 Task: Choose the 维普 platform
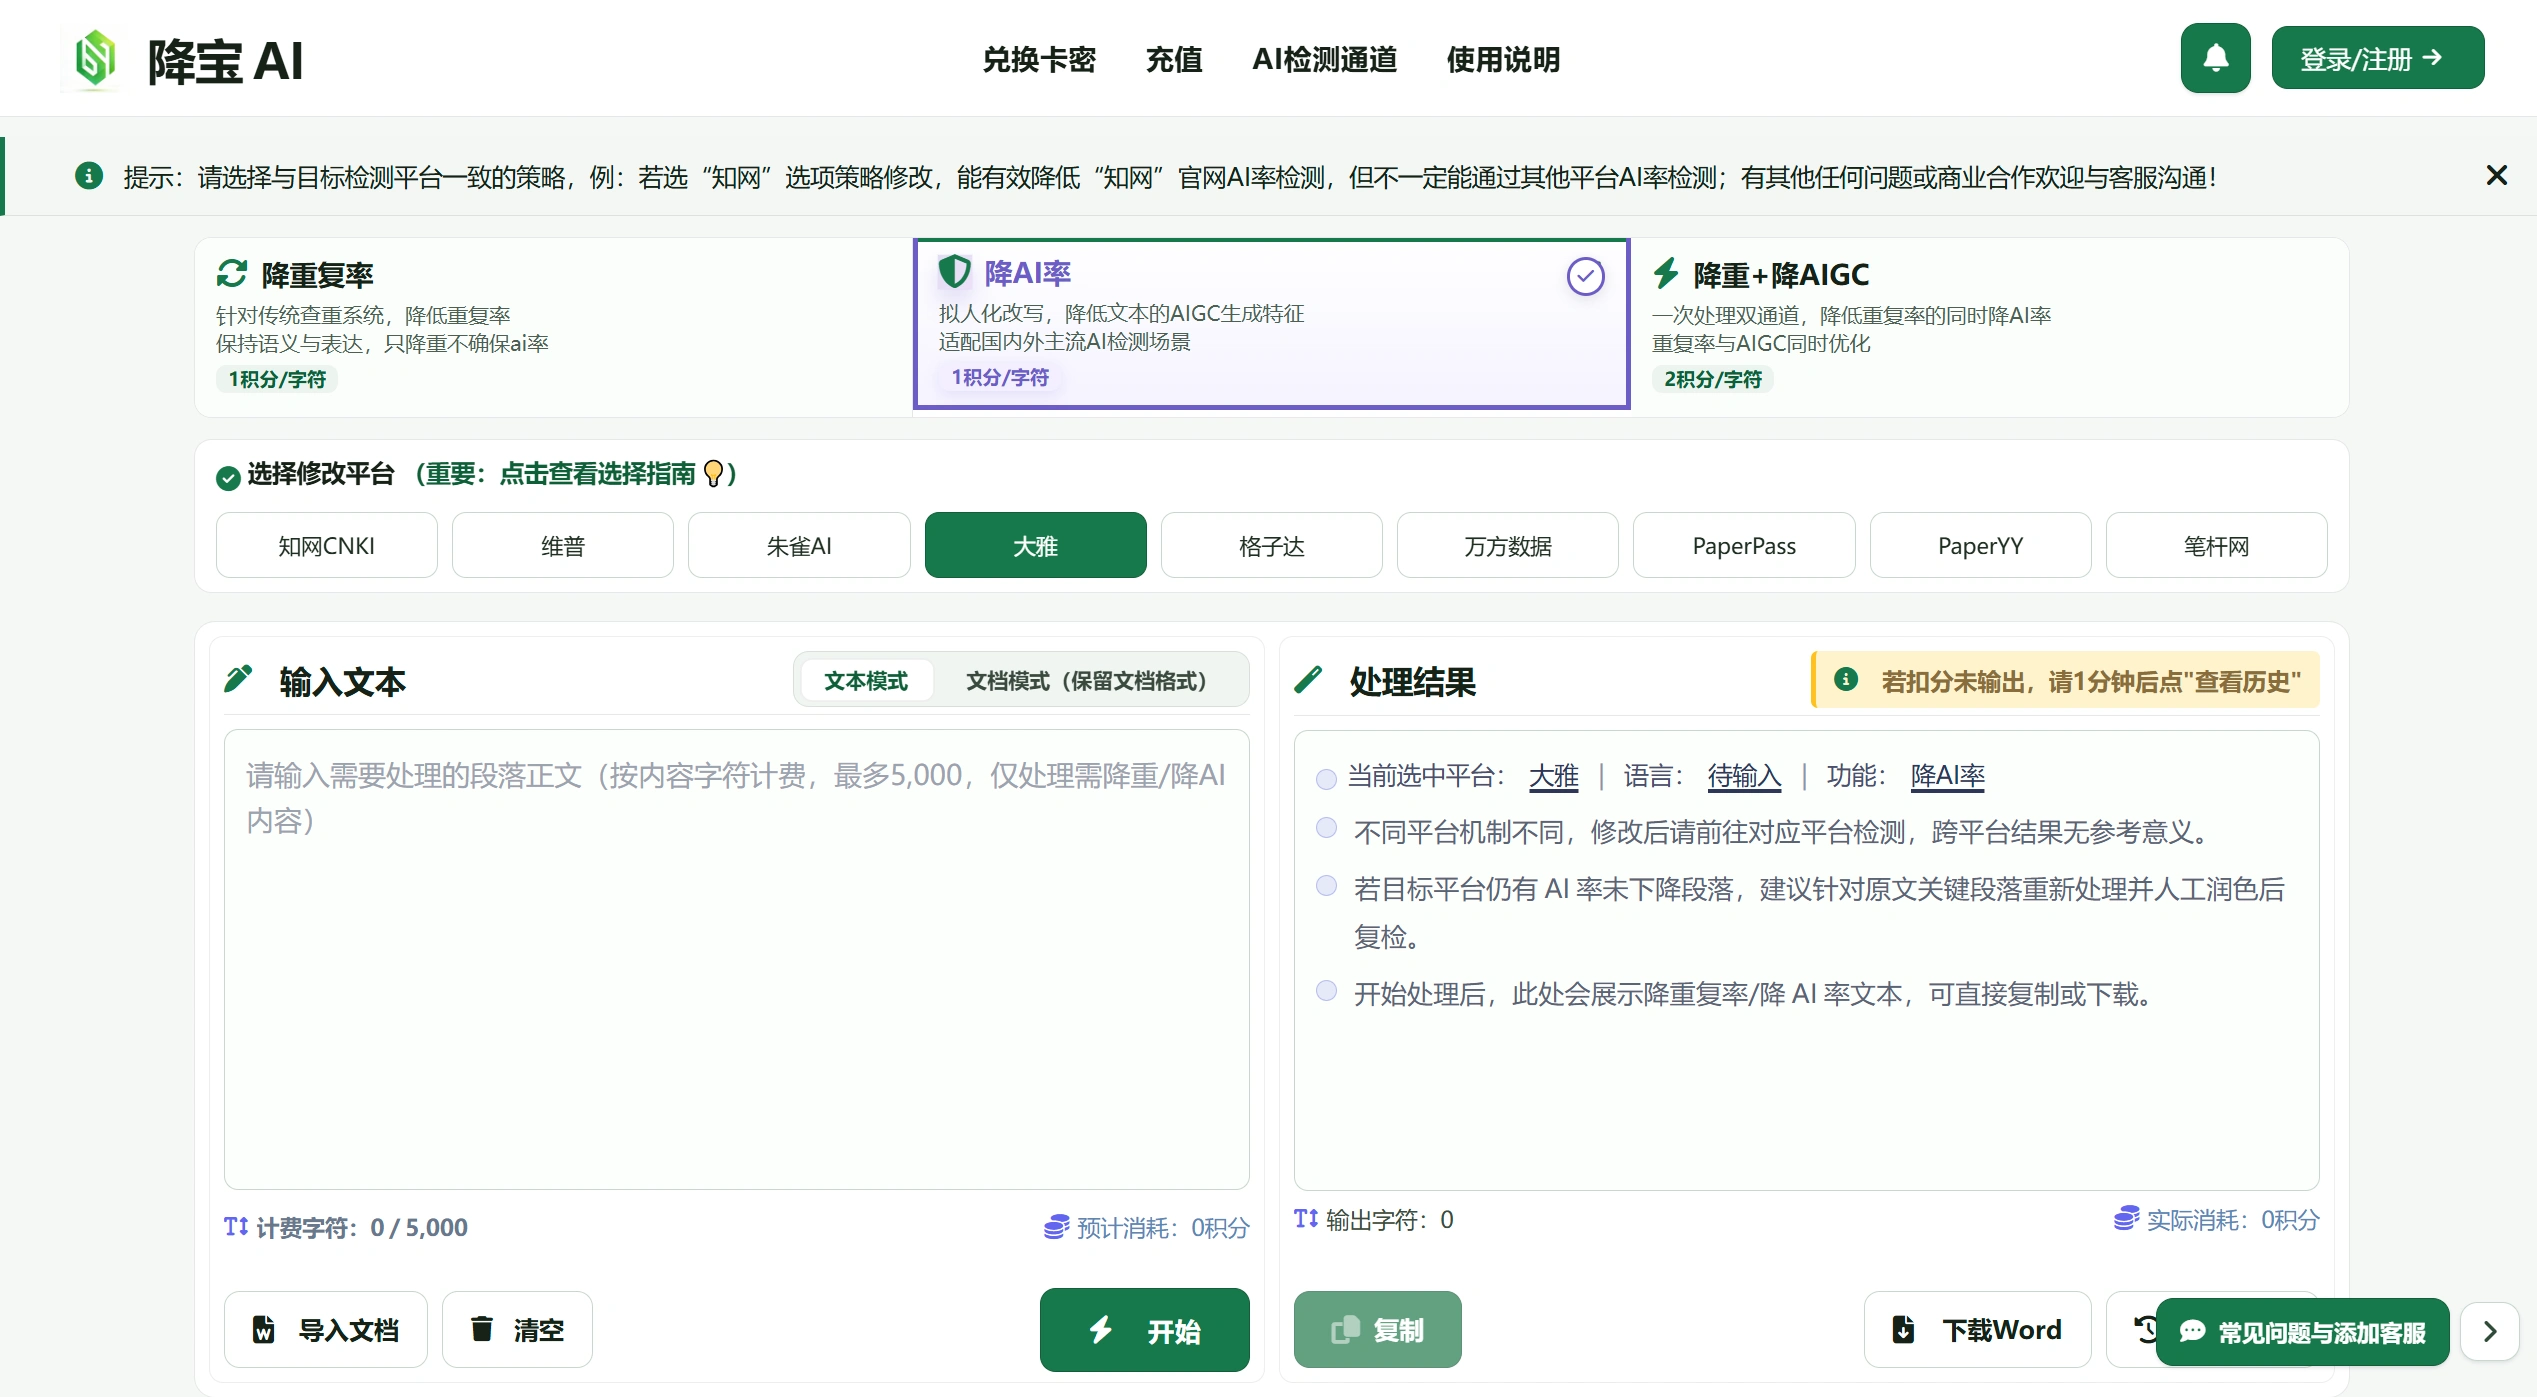tap(563, 546)
